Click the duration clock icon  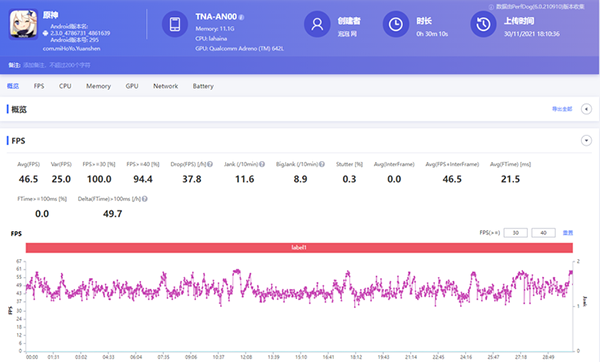click(x=396, y=24)
